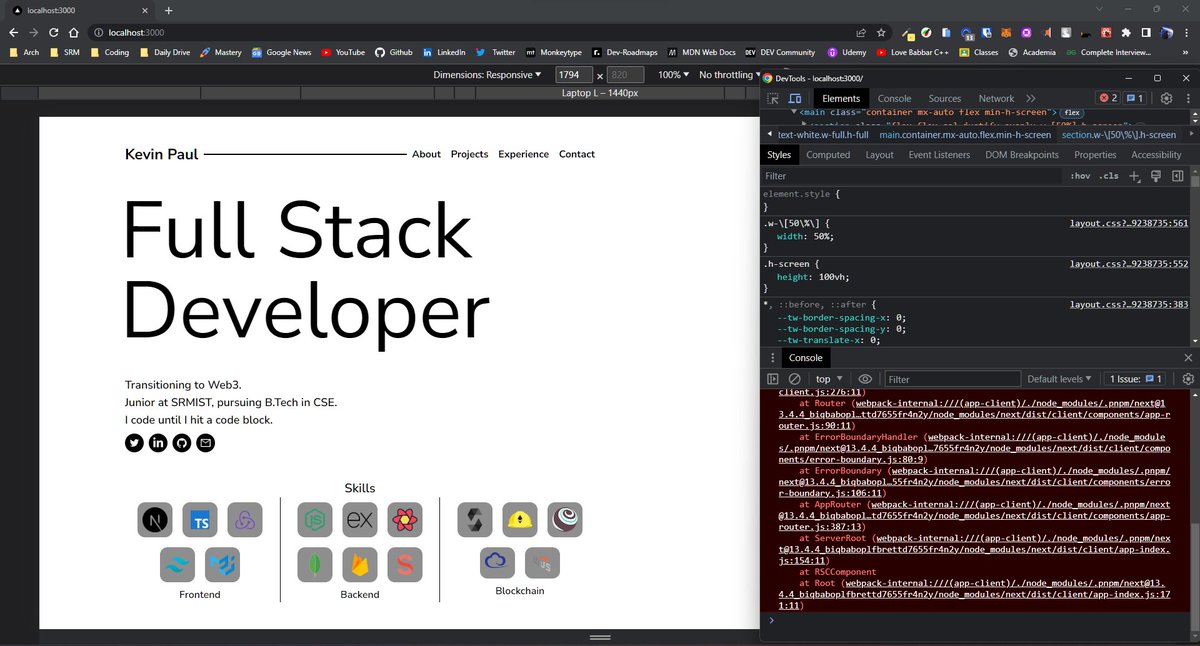Show the console sidebar panel
Screen dimensions: 1200x646
(x=771, y=378)
